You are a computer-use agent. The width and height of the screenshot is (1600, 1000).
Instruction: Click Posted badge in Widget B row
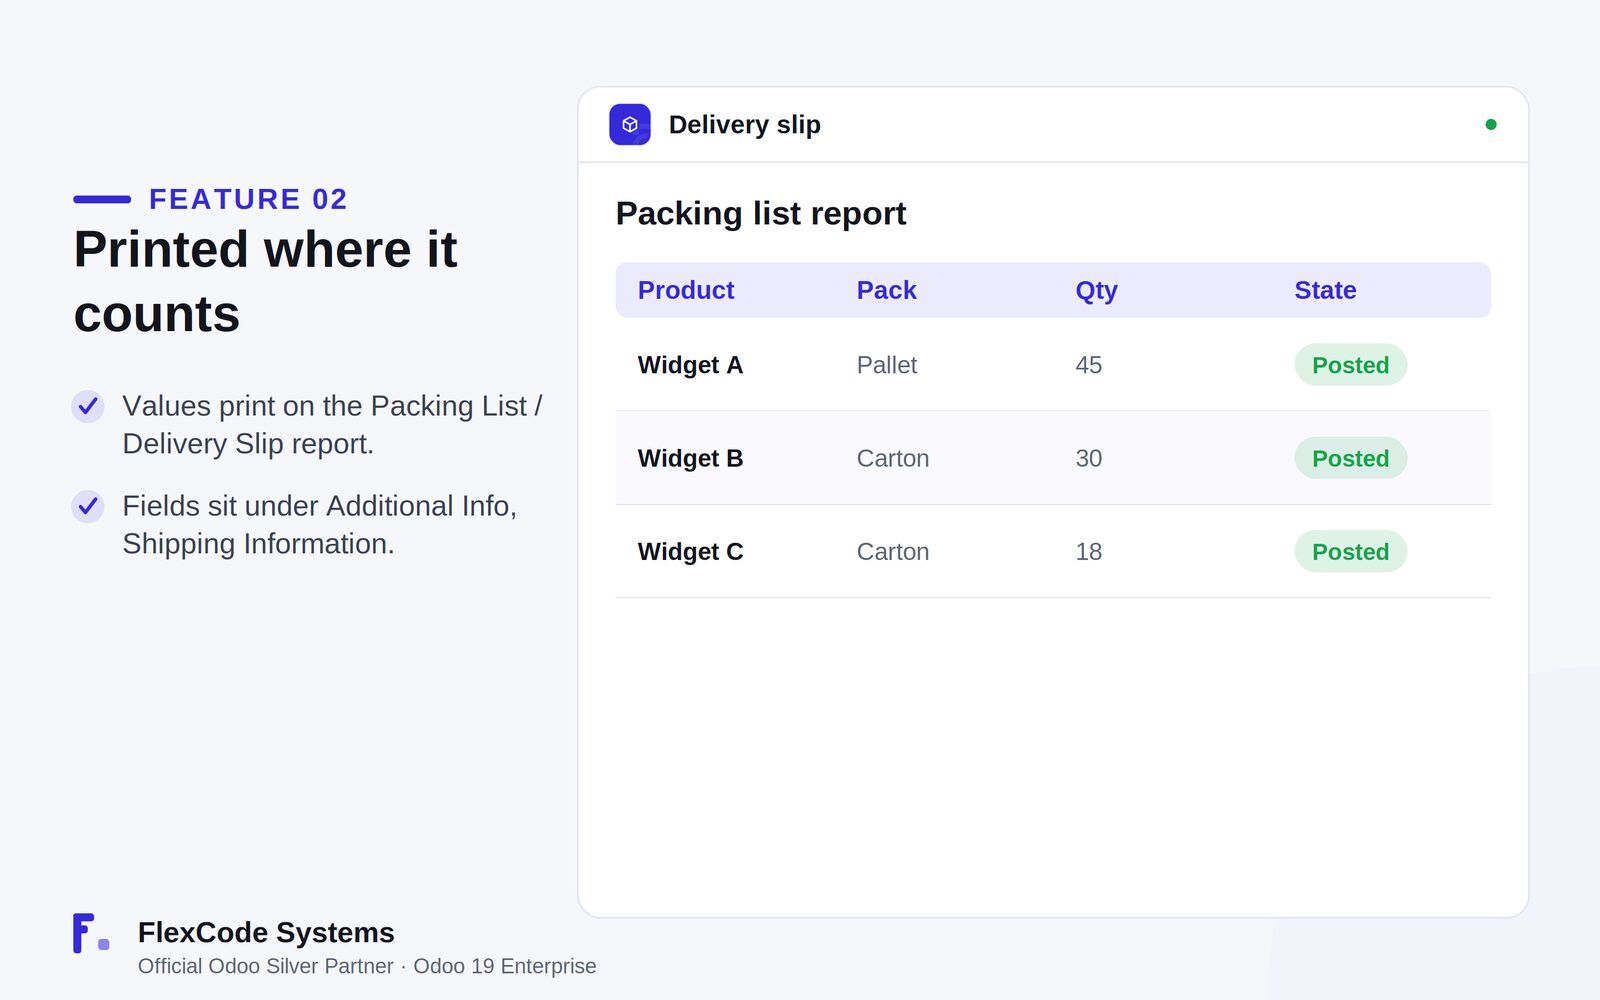point(1351,458)
